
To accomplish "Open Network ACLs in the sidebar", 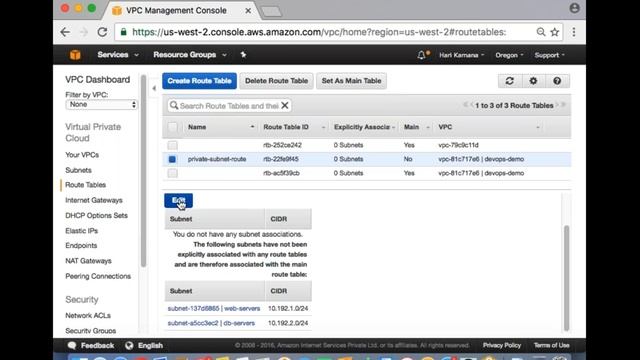I will 88,316.
